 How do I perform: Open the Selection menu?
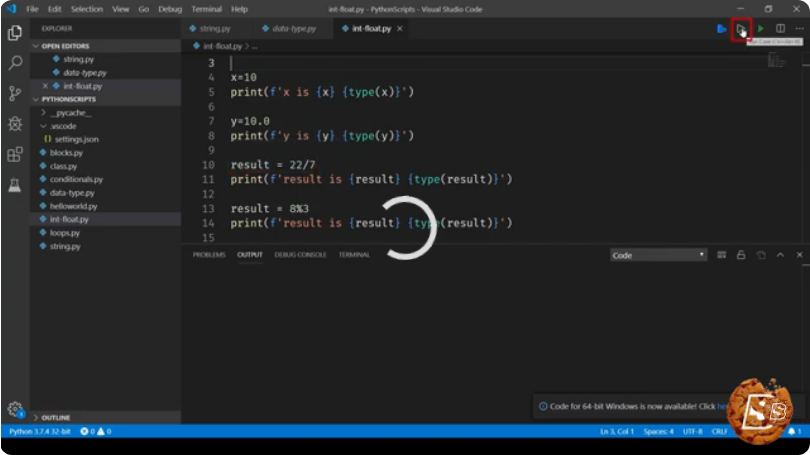coord(87,9)
